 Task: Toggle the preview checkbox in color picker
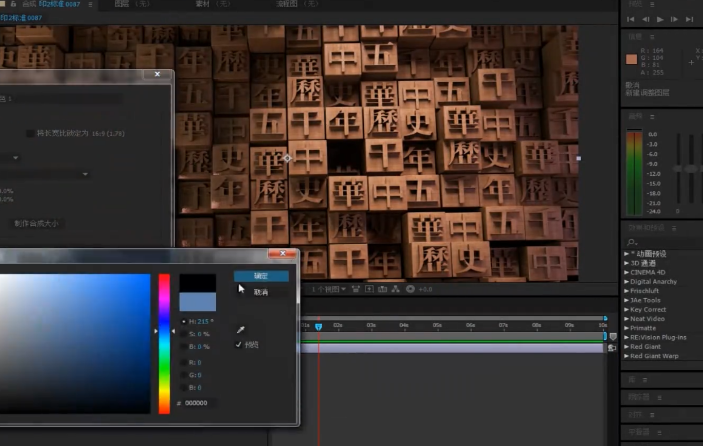pos(238,345)
